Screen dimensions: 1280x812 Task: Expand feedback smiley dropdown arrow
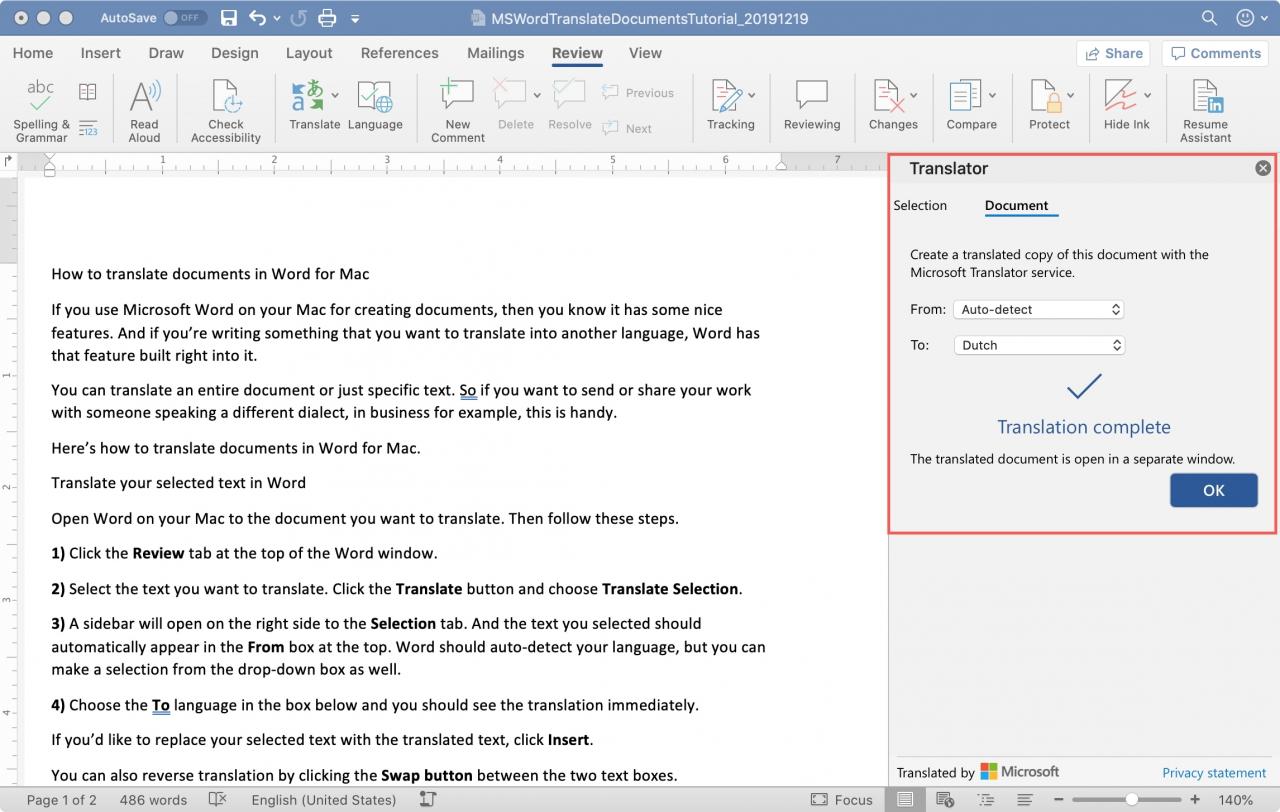point(1265,19)
